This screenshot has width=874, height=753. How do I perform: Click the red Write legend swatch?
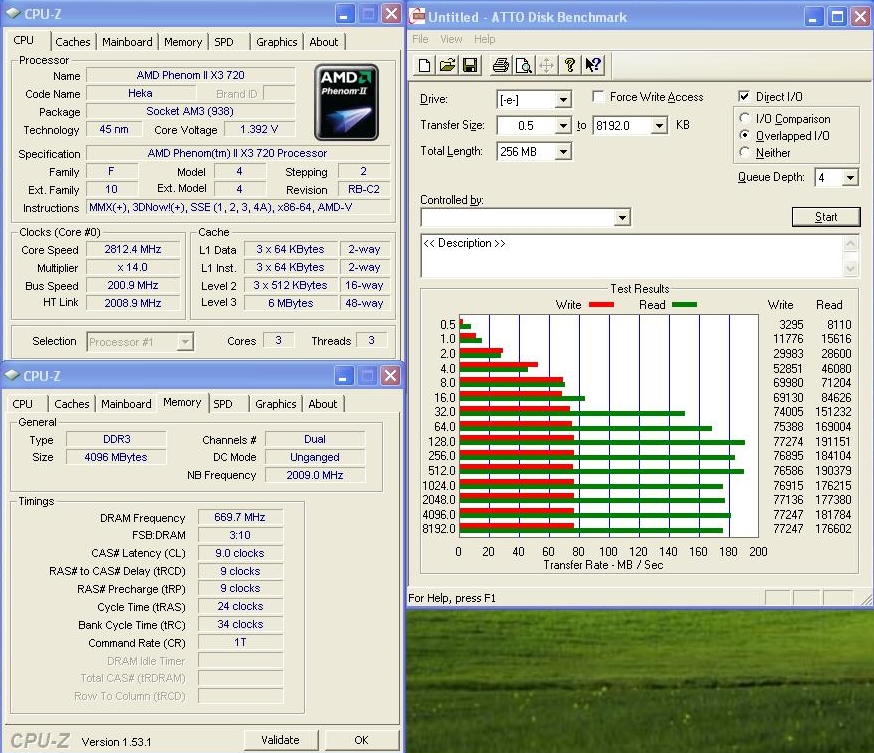pos(601,304)
